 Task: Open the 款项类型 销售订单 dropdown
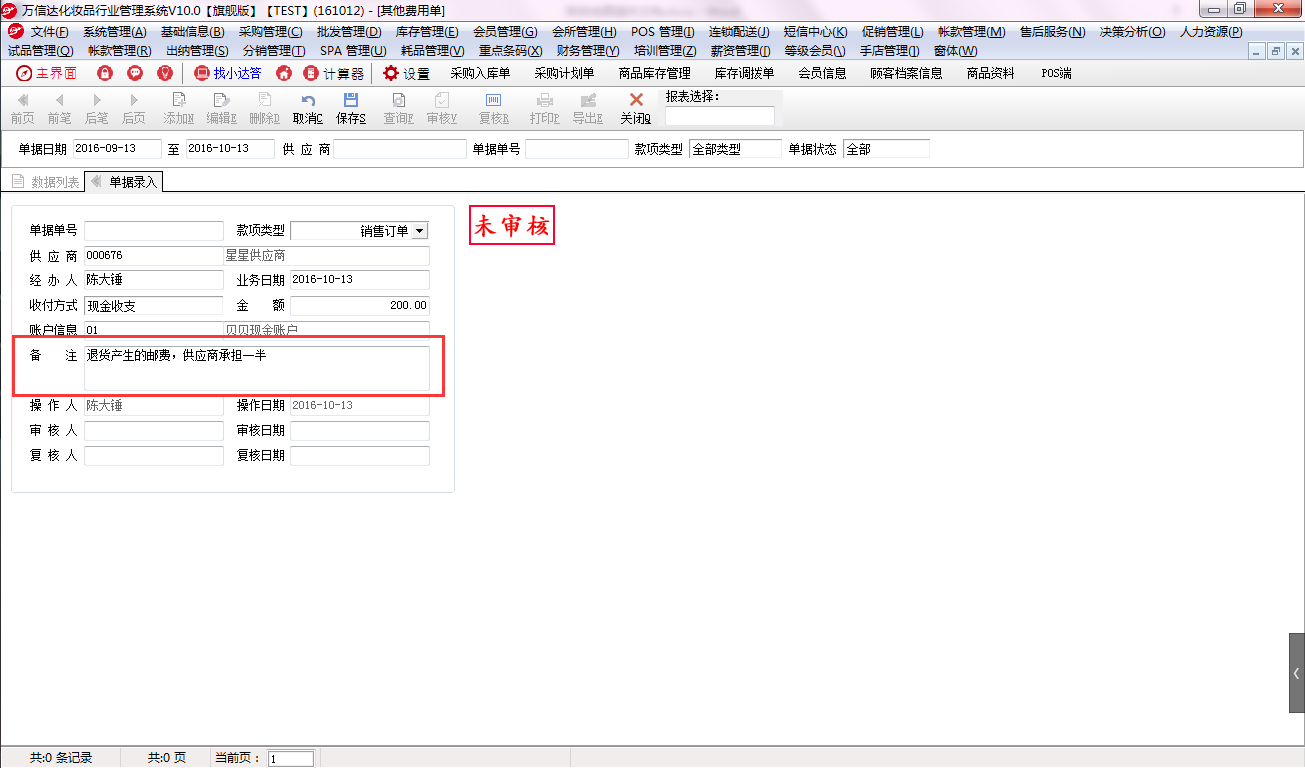(x=419, y=231)
